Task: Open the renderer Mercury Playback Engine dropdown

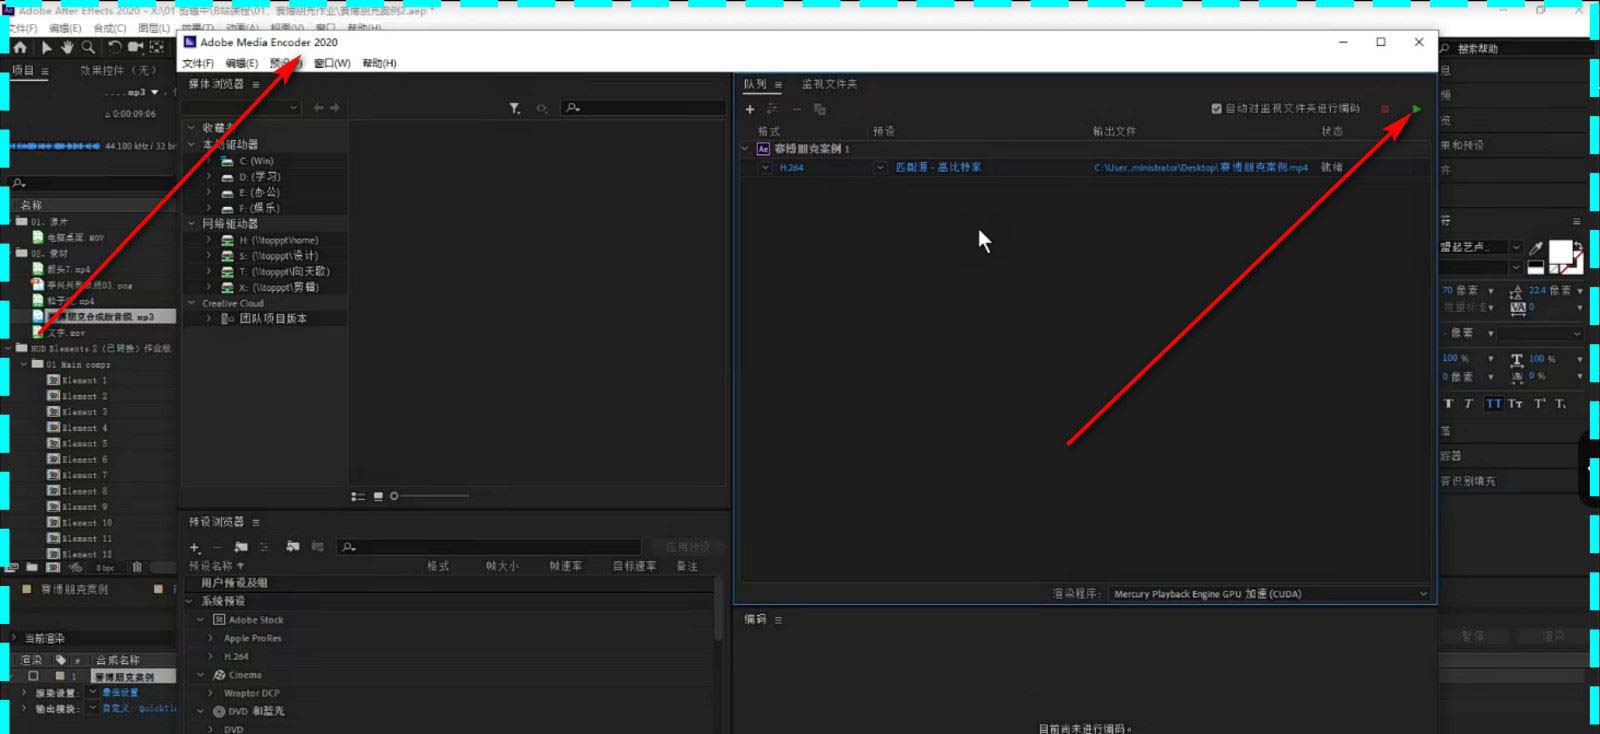Action: 1270,594
